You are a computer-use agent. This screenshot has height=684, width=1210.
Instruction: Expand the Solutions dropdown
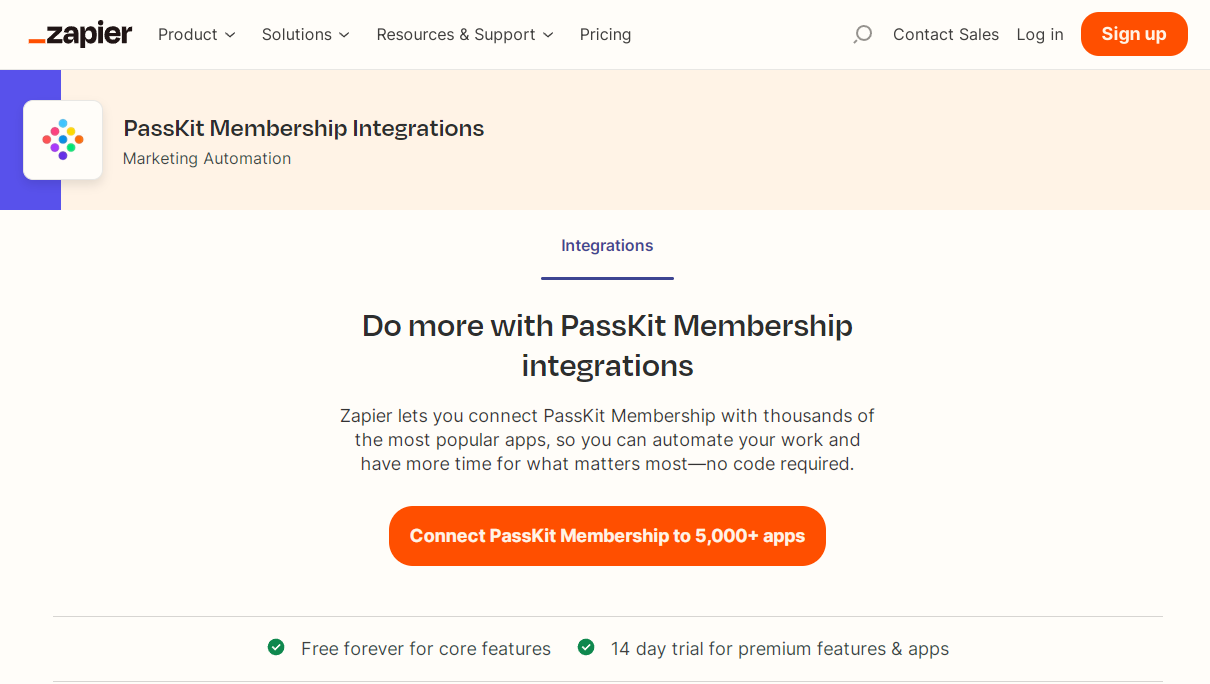tap(305, 34)
